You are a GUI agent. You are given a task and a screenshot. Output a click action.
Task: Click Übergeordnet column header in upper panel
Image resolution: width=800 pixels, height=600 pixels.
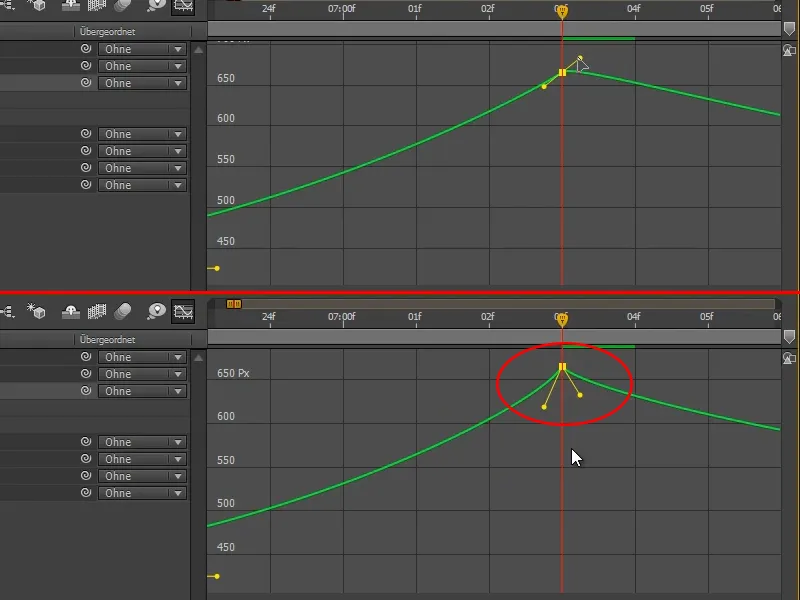[107, 32]
